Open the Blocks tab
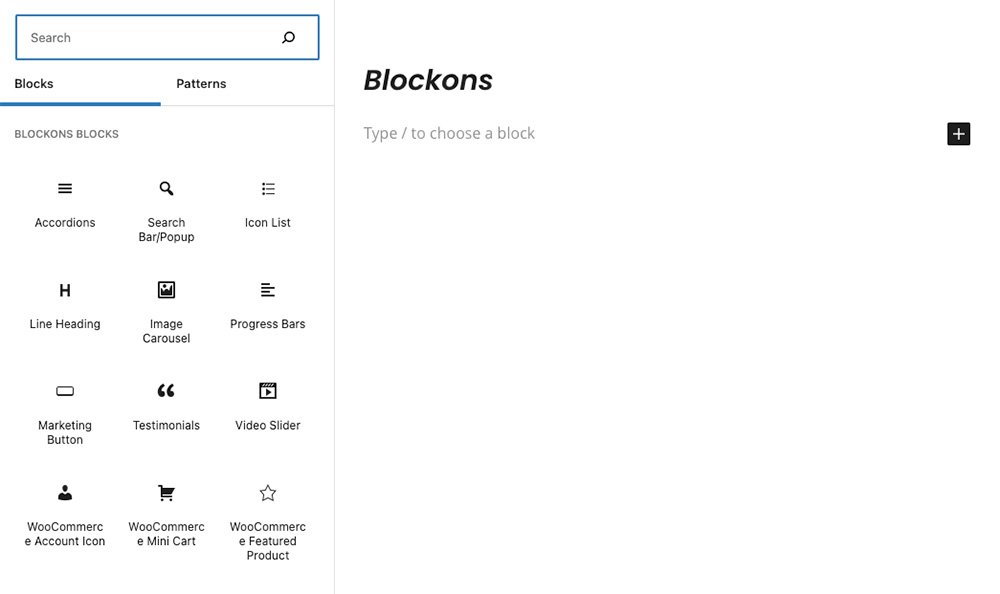The height and width of the screenshot is (594, 1000). 34,84
